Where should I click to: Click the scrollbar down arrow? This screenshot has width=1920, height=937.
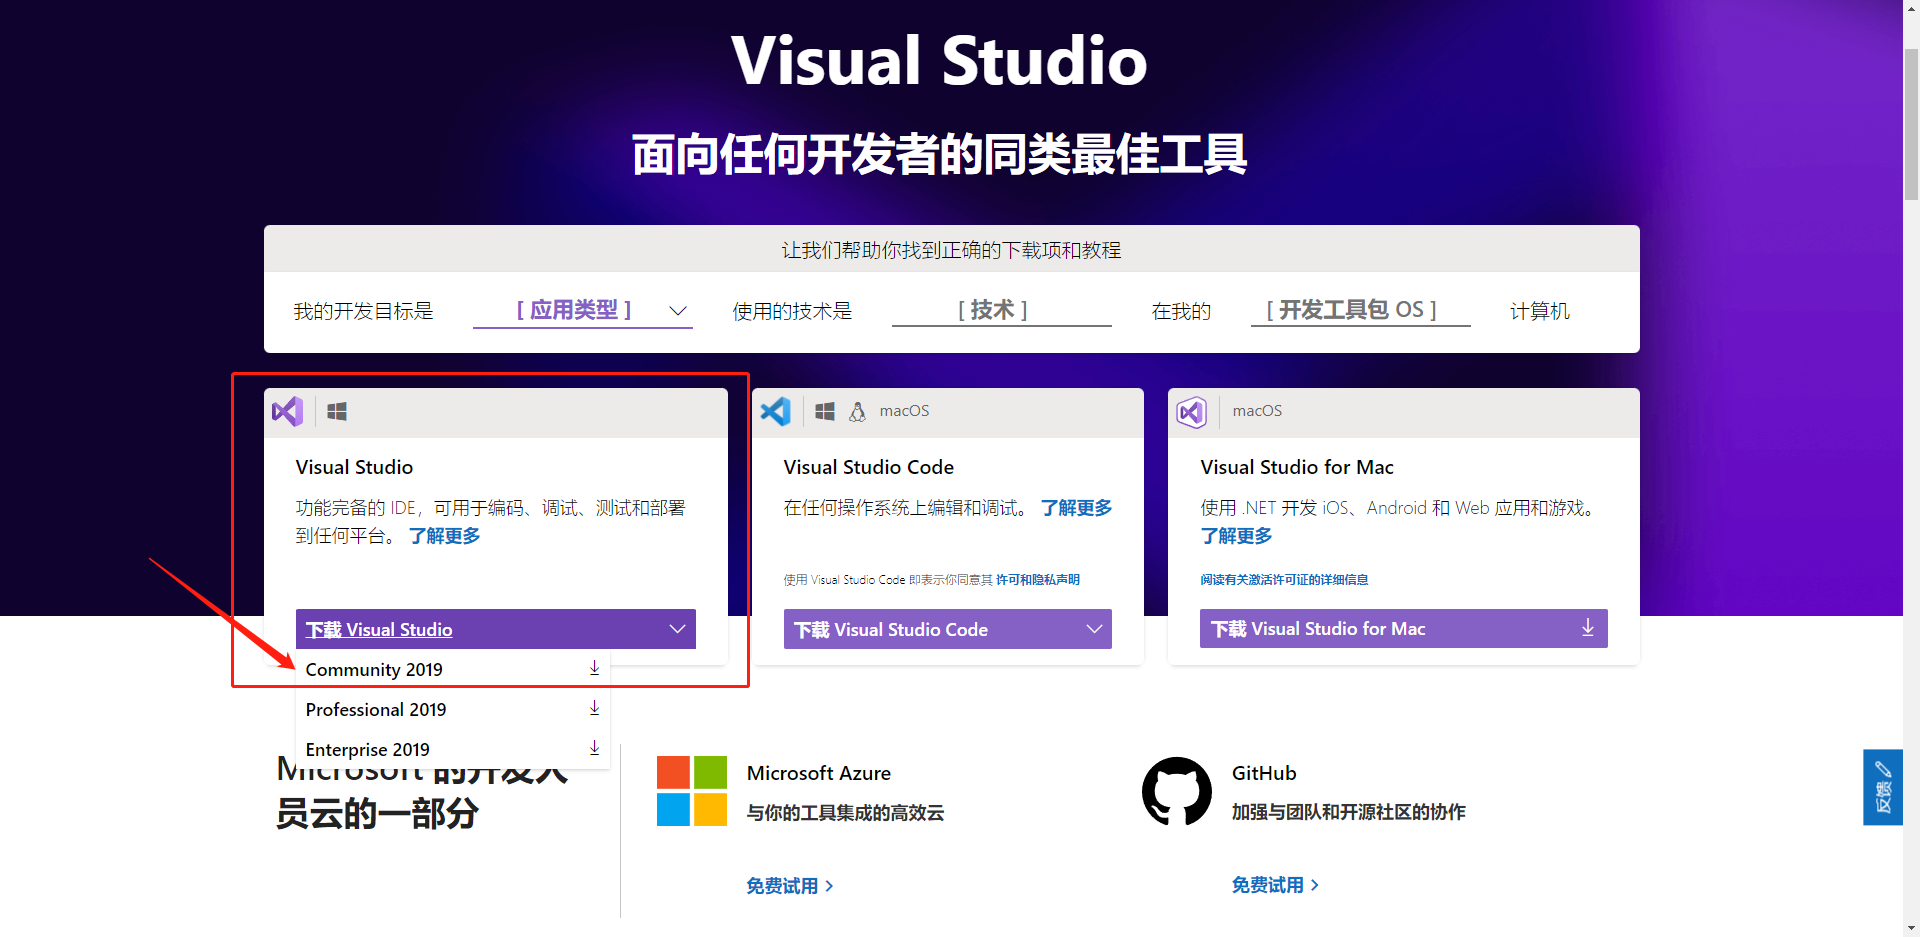pyautogui.click(x=1911, y=928)
